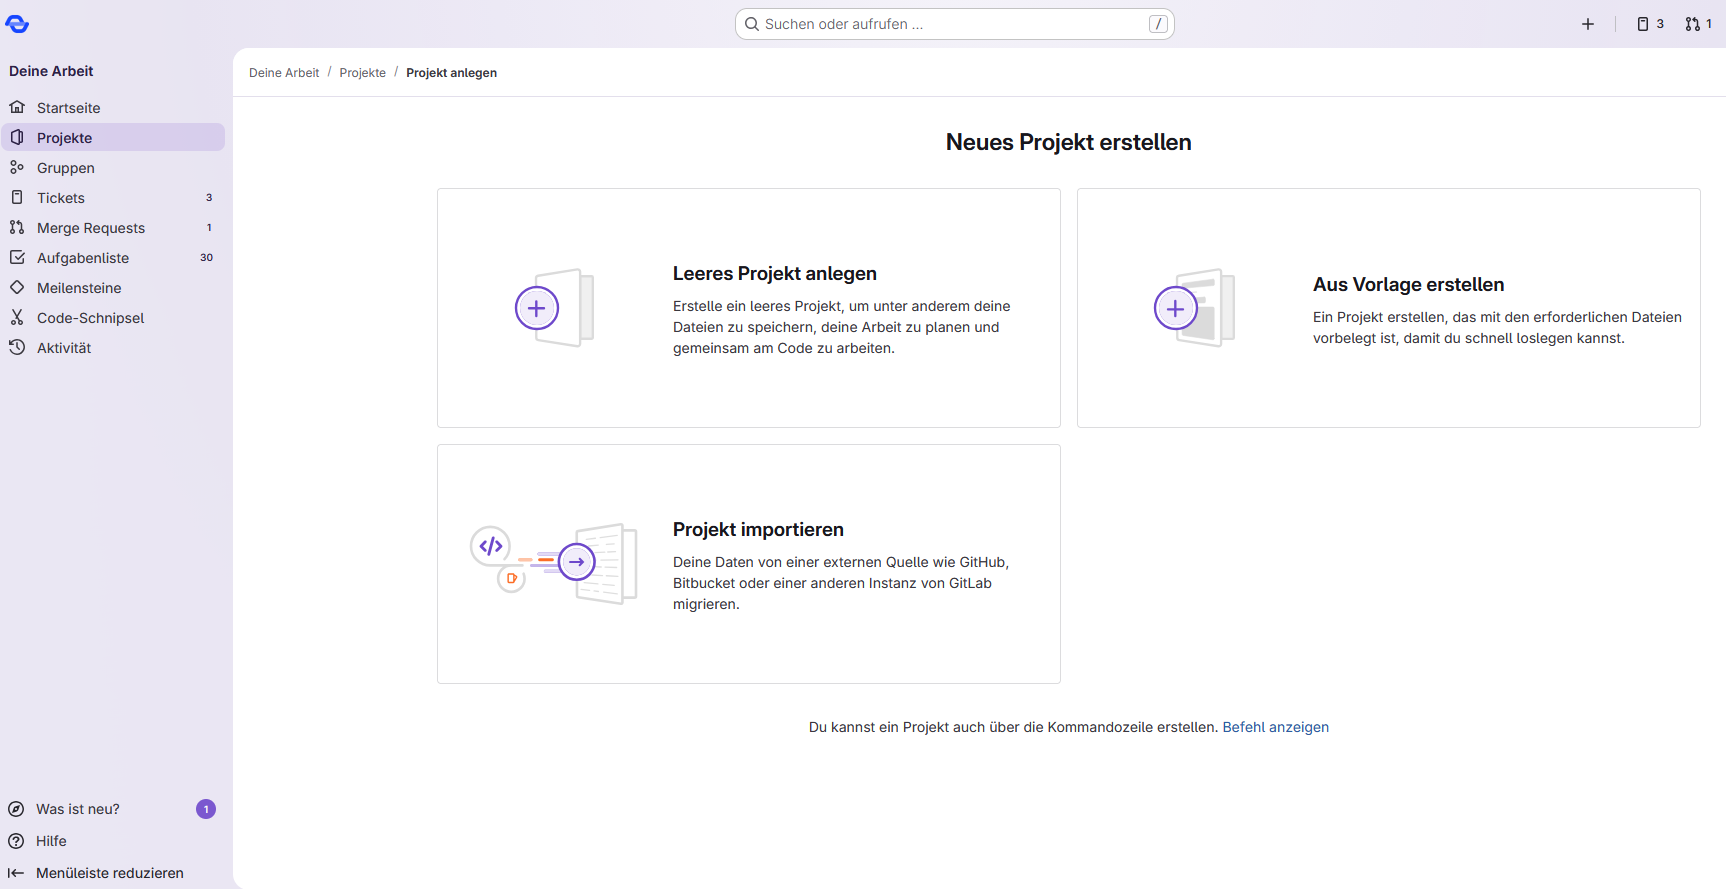Open assigned tickets counter in top bar

coord(1650,24)
